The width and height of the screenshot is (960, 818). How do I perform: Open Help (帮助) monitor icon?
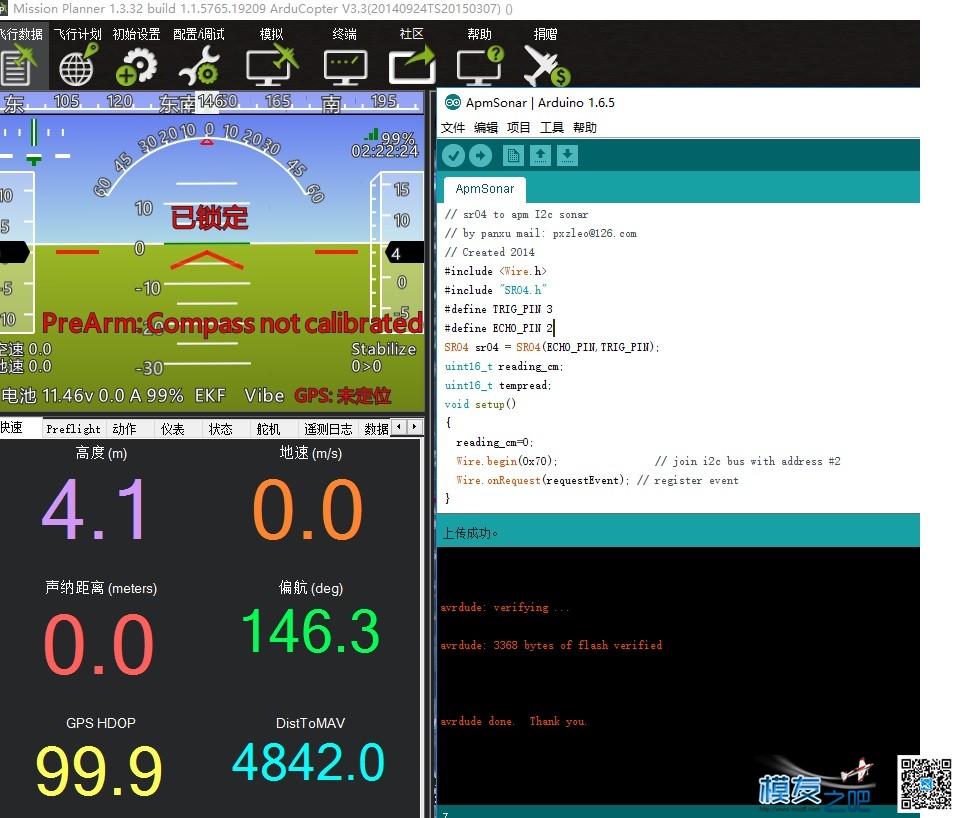click(480, 66)
